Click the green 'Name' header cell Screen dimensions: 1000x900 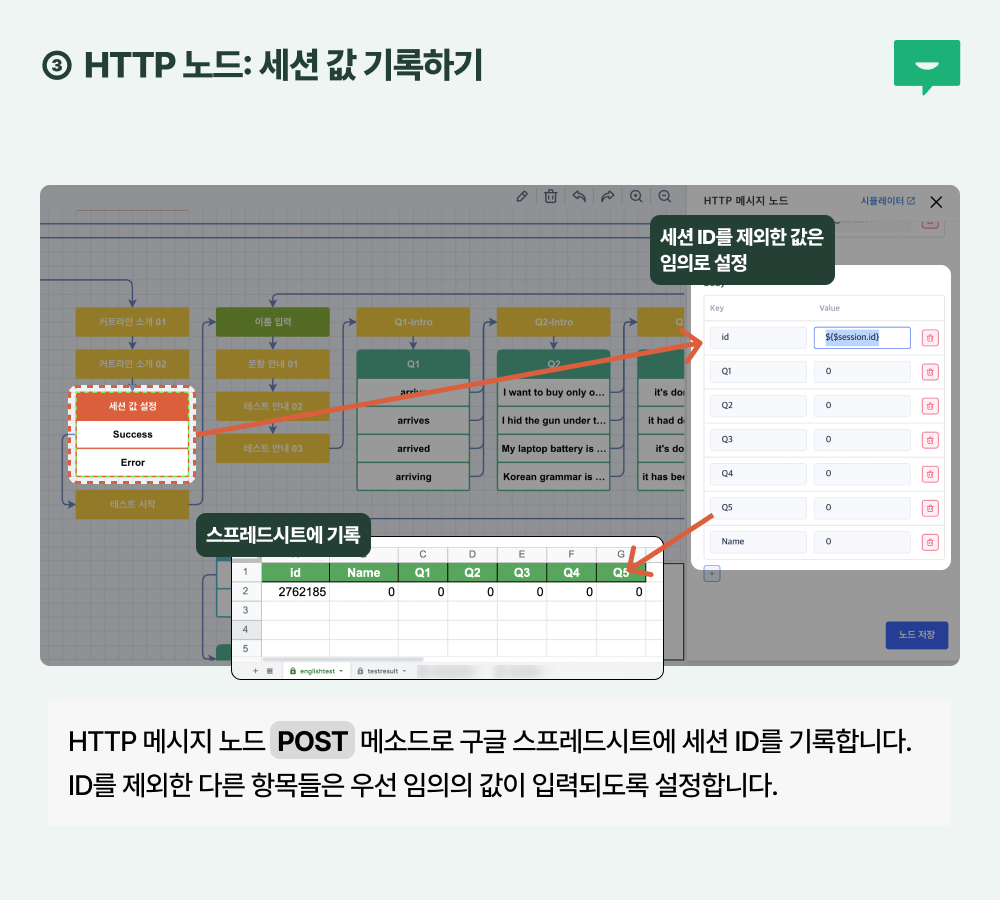click(x=364, y=572)
